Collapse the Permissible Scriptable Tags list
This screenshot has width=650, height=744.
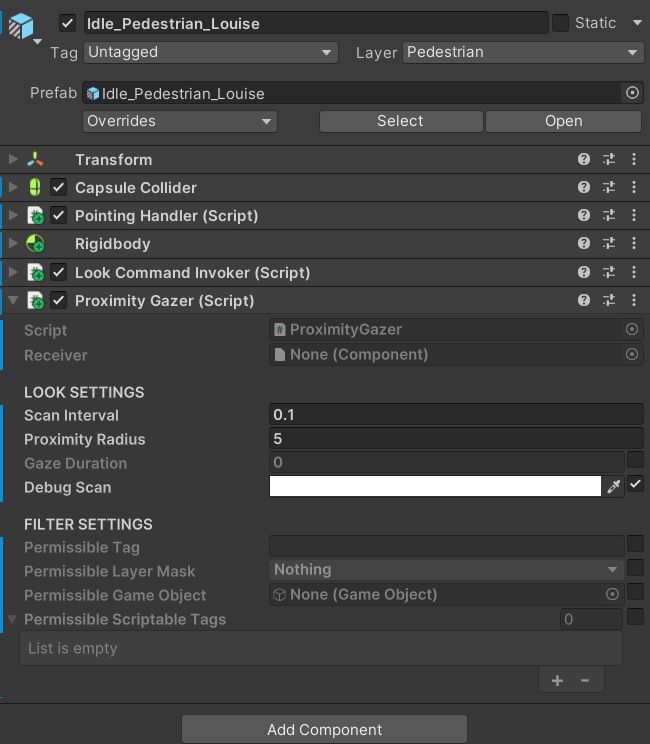tap(12, 619)
